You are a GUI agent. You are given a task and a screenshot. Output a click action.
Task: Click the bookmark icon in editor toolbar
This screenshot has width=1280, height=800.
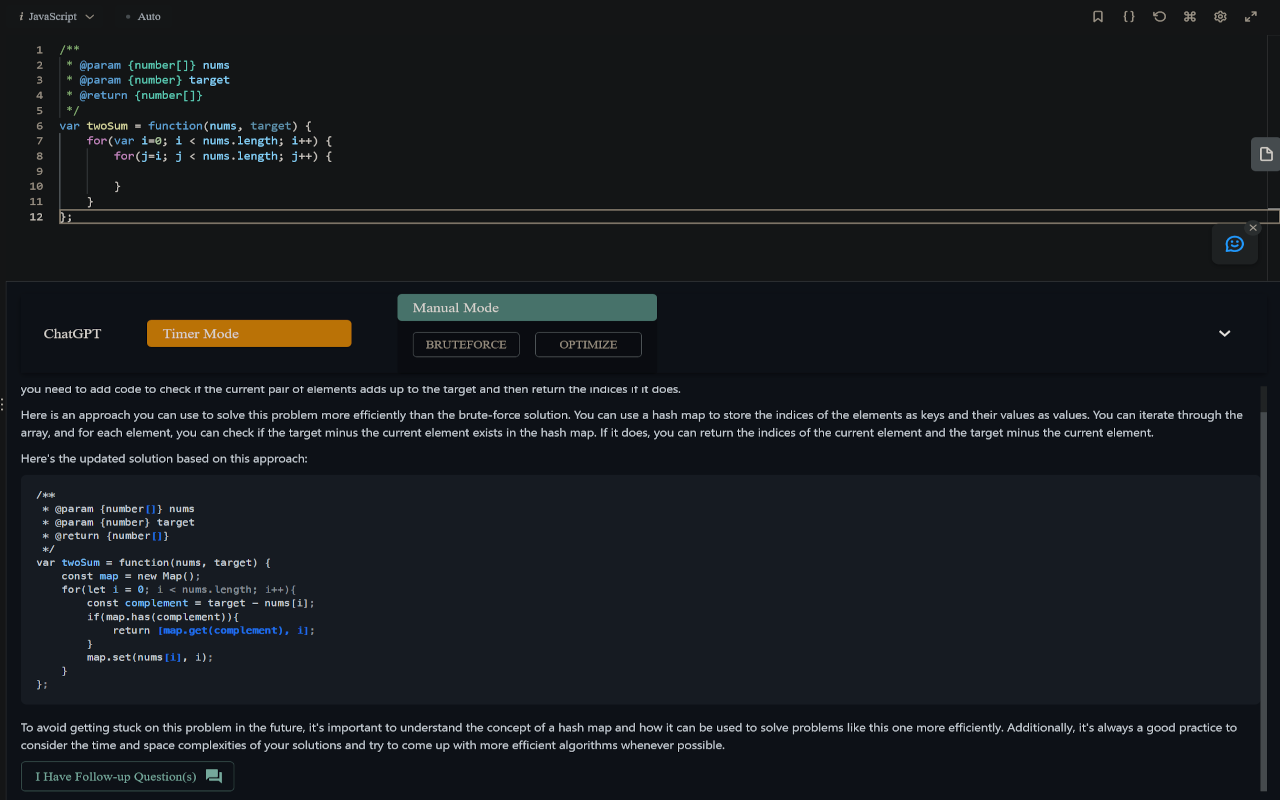click(1098, 16)
